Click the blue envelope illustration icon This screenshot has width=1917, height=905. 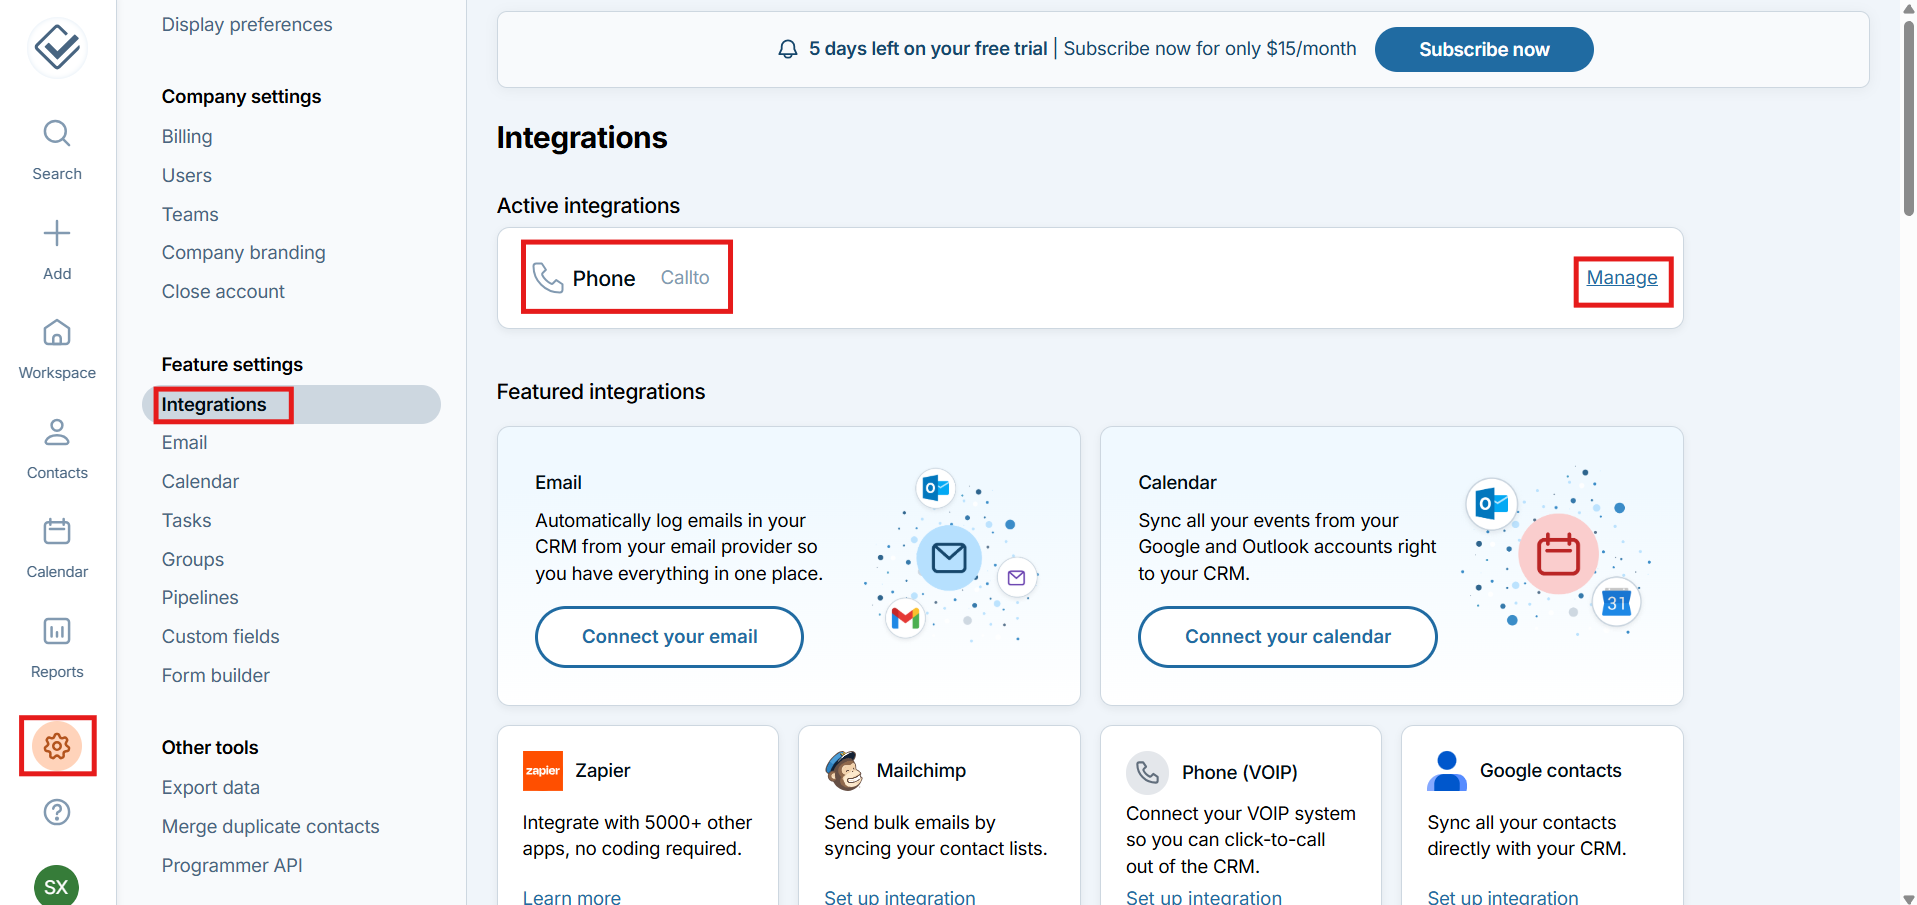(949, 557)
